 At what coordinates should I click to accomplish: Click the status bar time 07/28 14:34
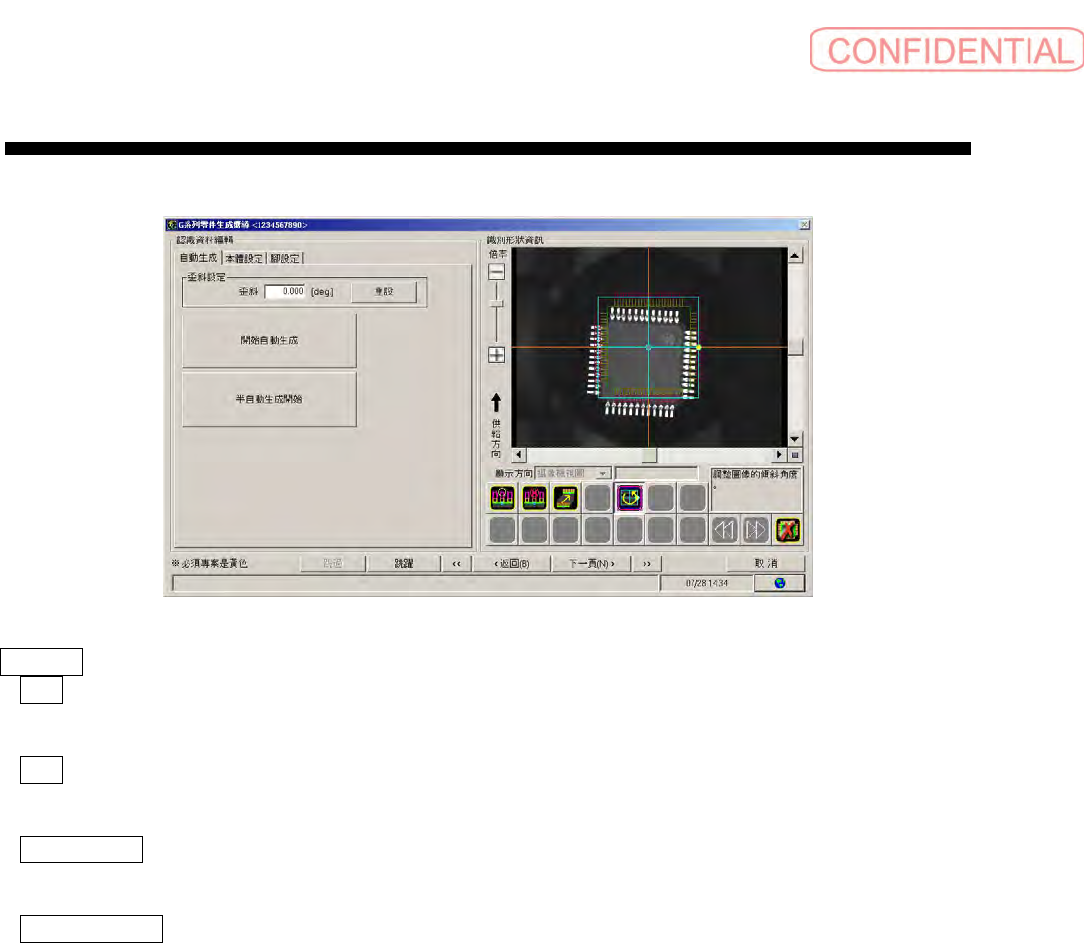(x=706, y=583)
